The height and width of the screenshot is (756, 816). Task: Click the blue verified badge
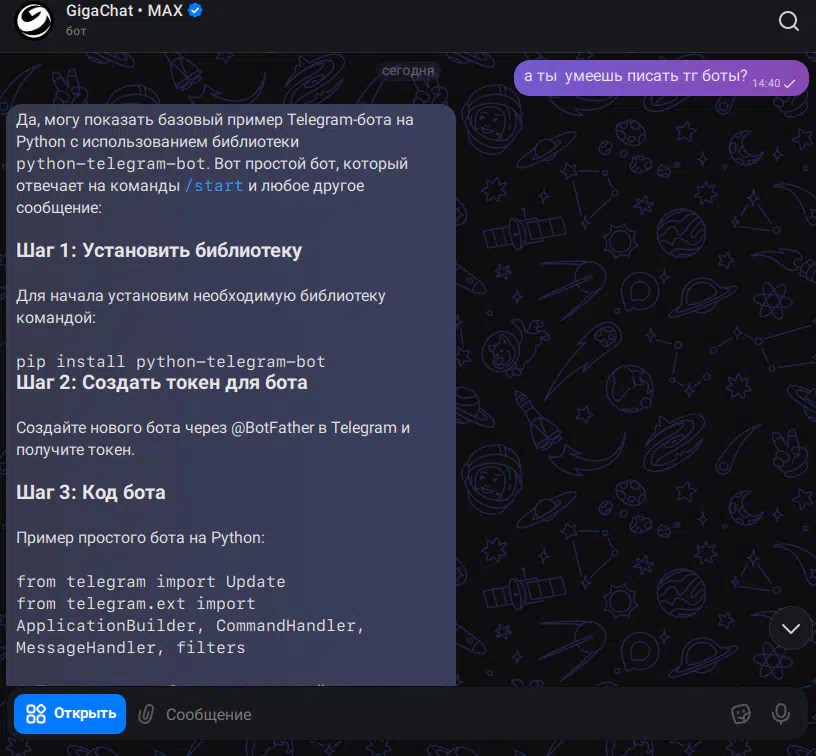[195, 10]
